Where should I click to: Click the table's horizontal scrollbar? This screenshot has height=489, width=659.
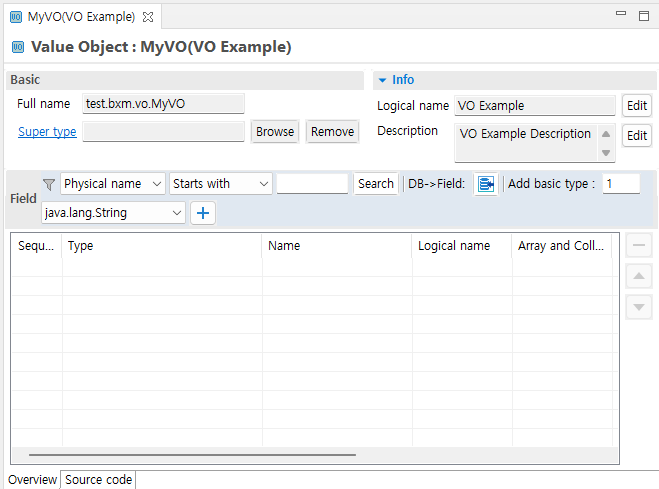coord(192,455)
